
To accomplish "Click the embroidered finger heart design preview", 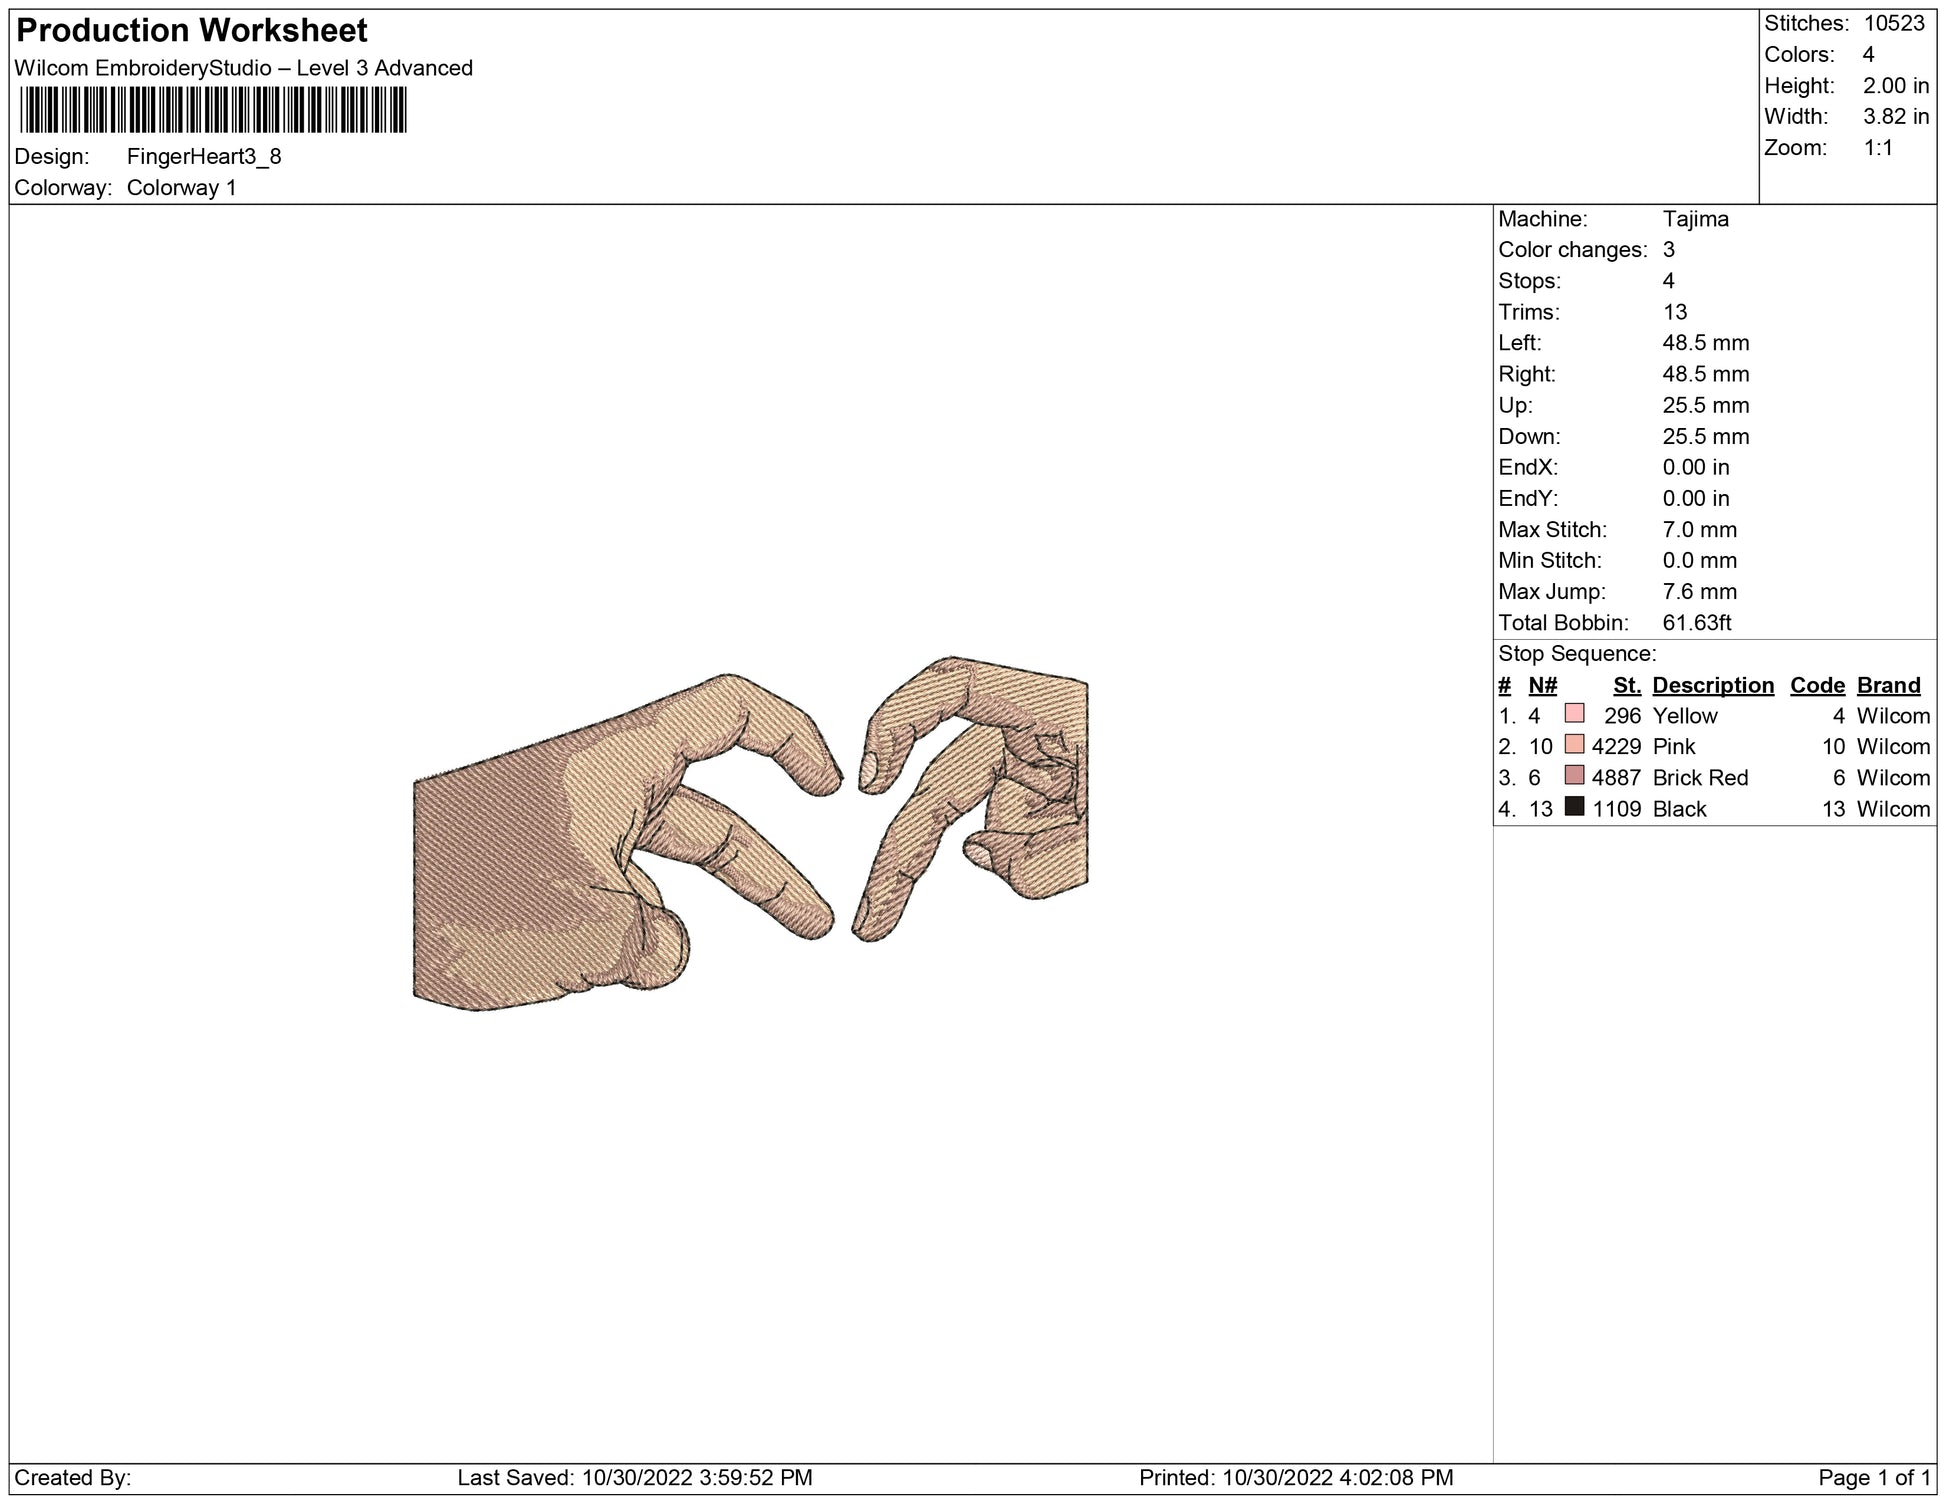I will pos(750,833).
